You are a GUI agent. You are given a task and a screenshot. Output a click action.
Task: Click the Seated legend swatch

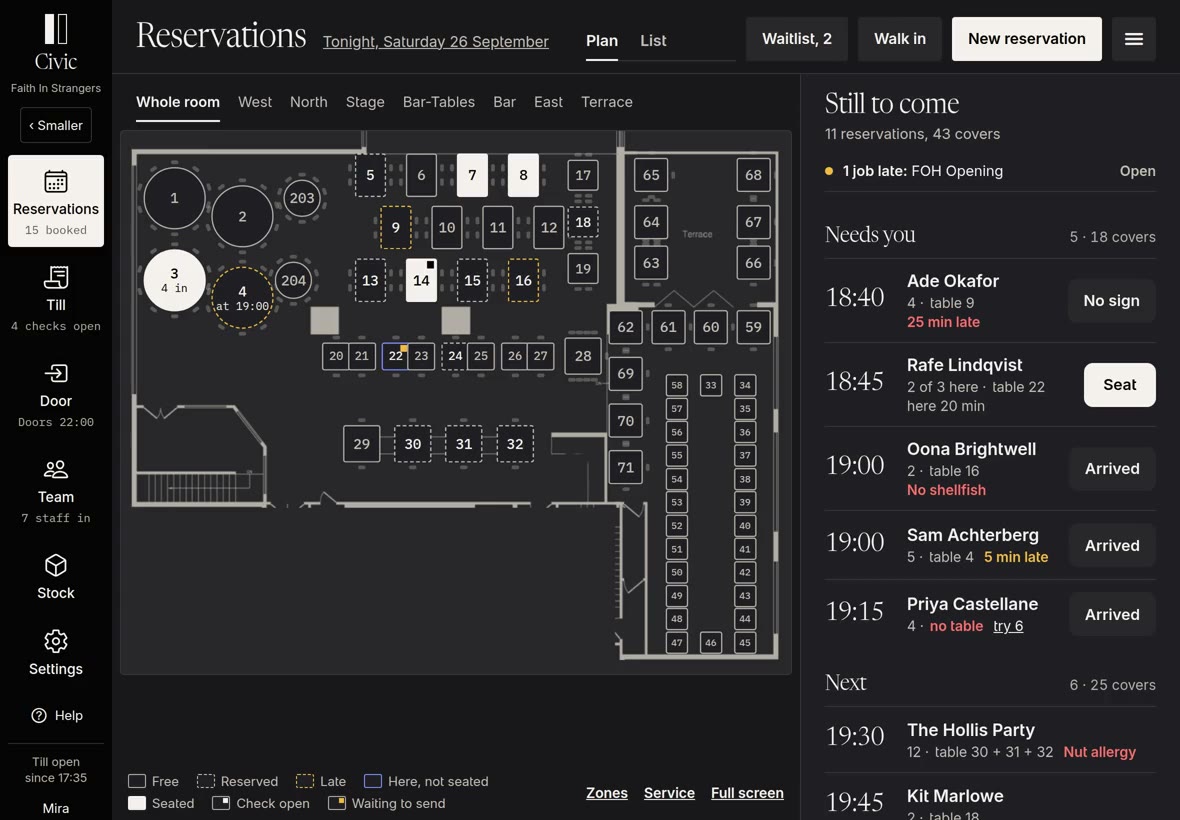point(137,803)
